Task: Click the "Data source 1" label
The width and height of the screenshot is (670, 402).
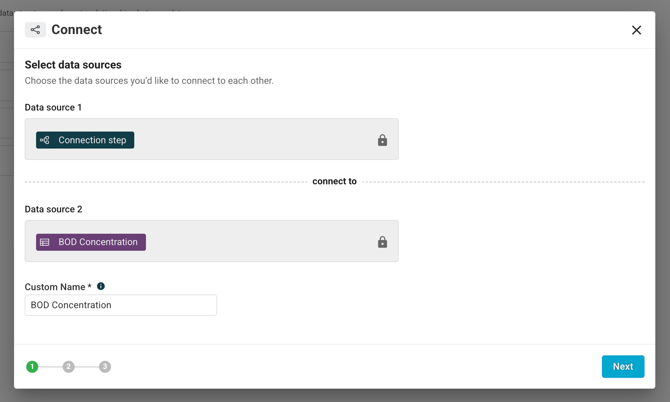Action: point(53,107)
